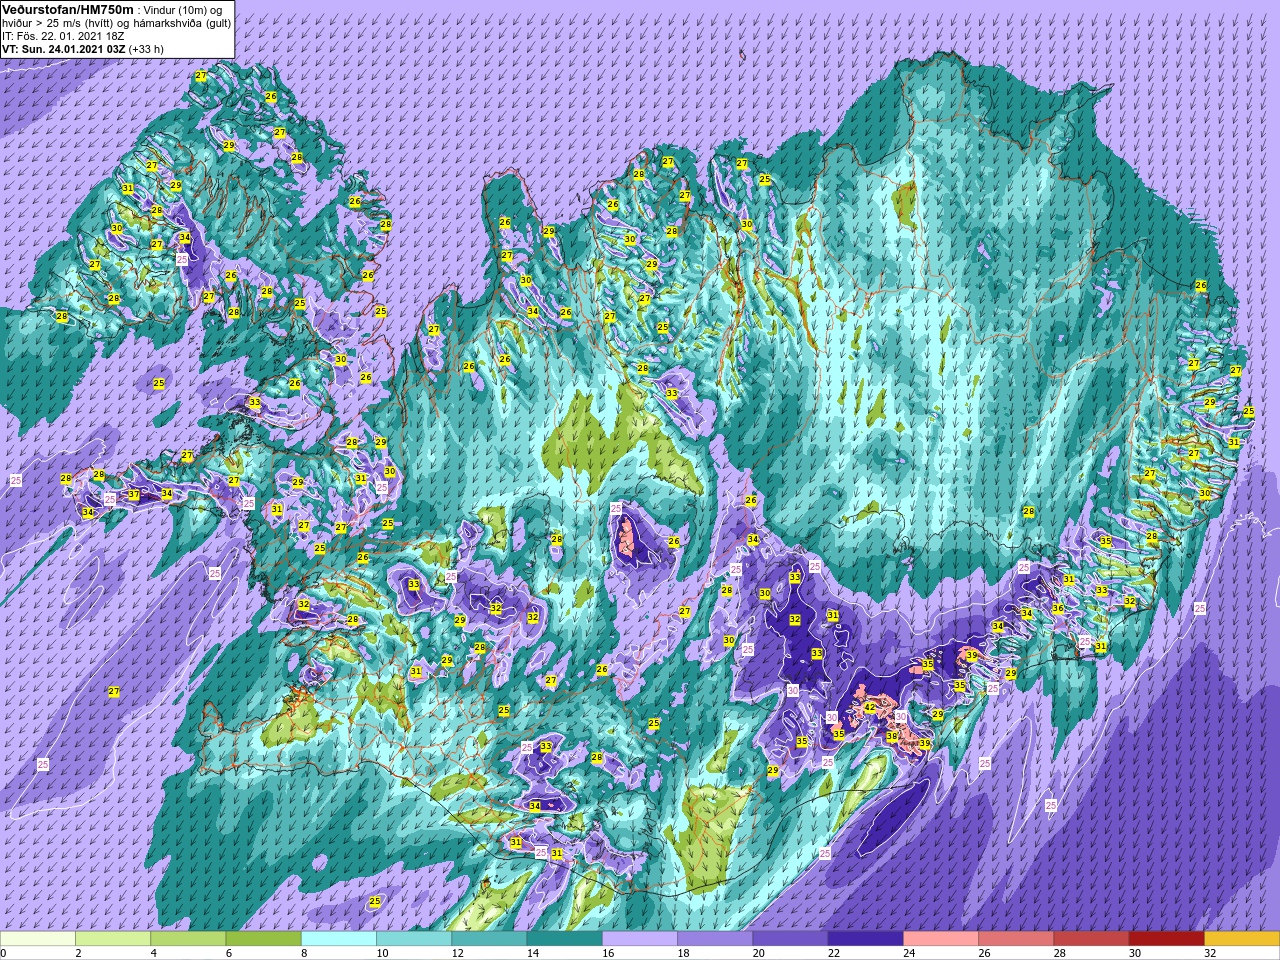Pick the red 28–30 m/s legend swatch

(x=1092, y=939)
